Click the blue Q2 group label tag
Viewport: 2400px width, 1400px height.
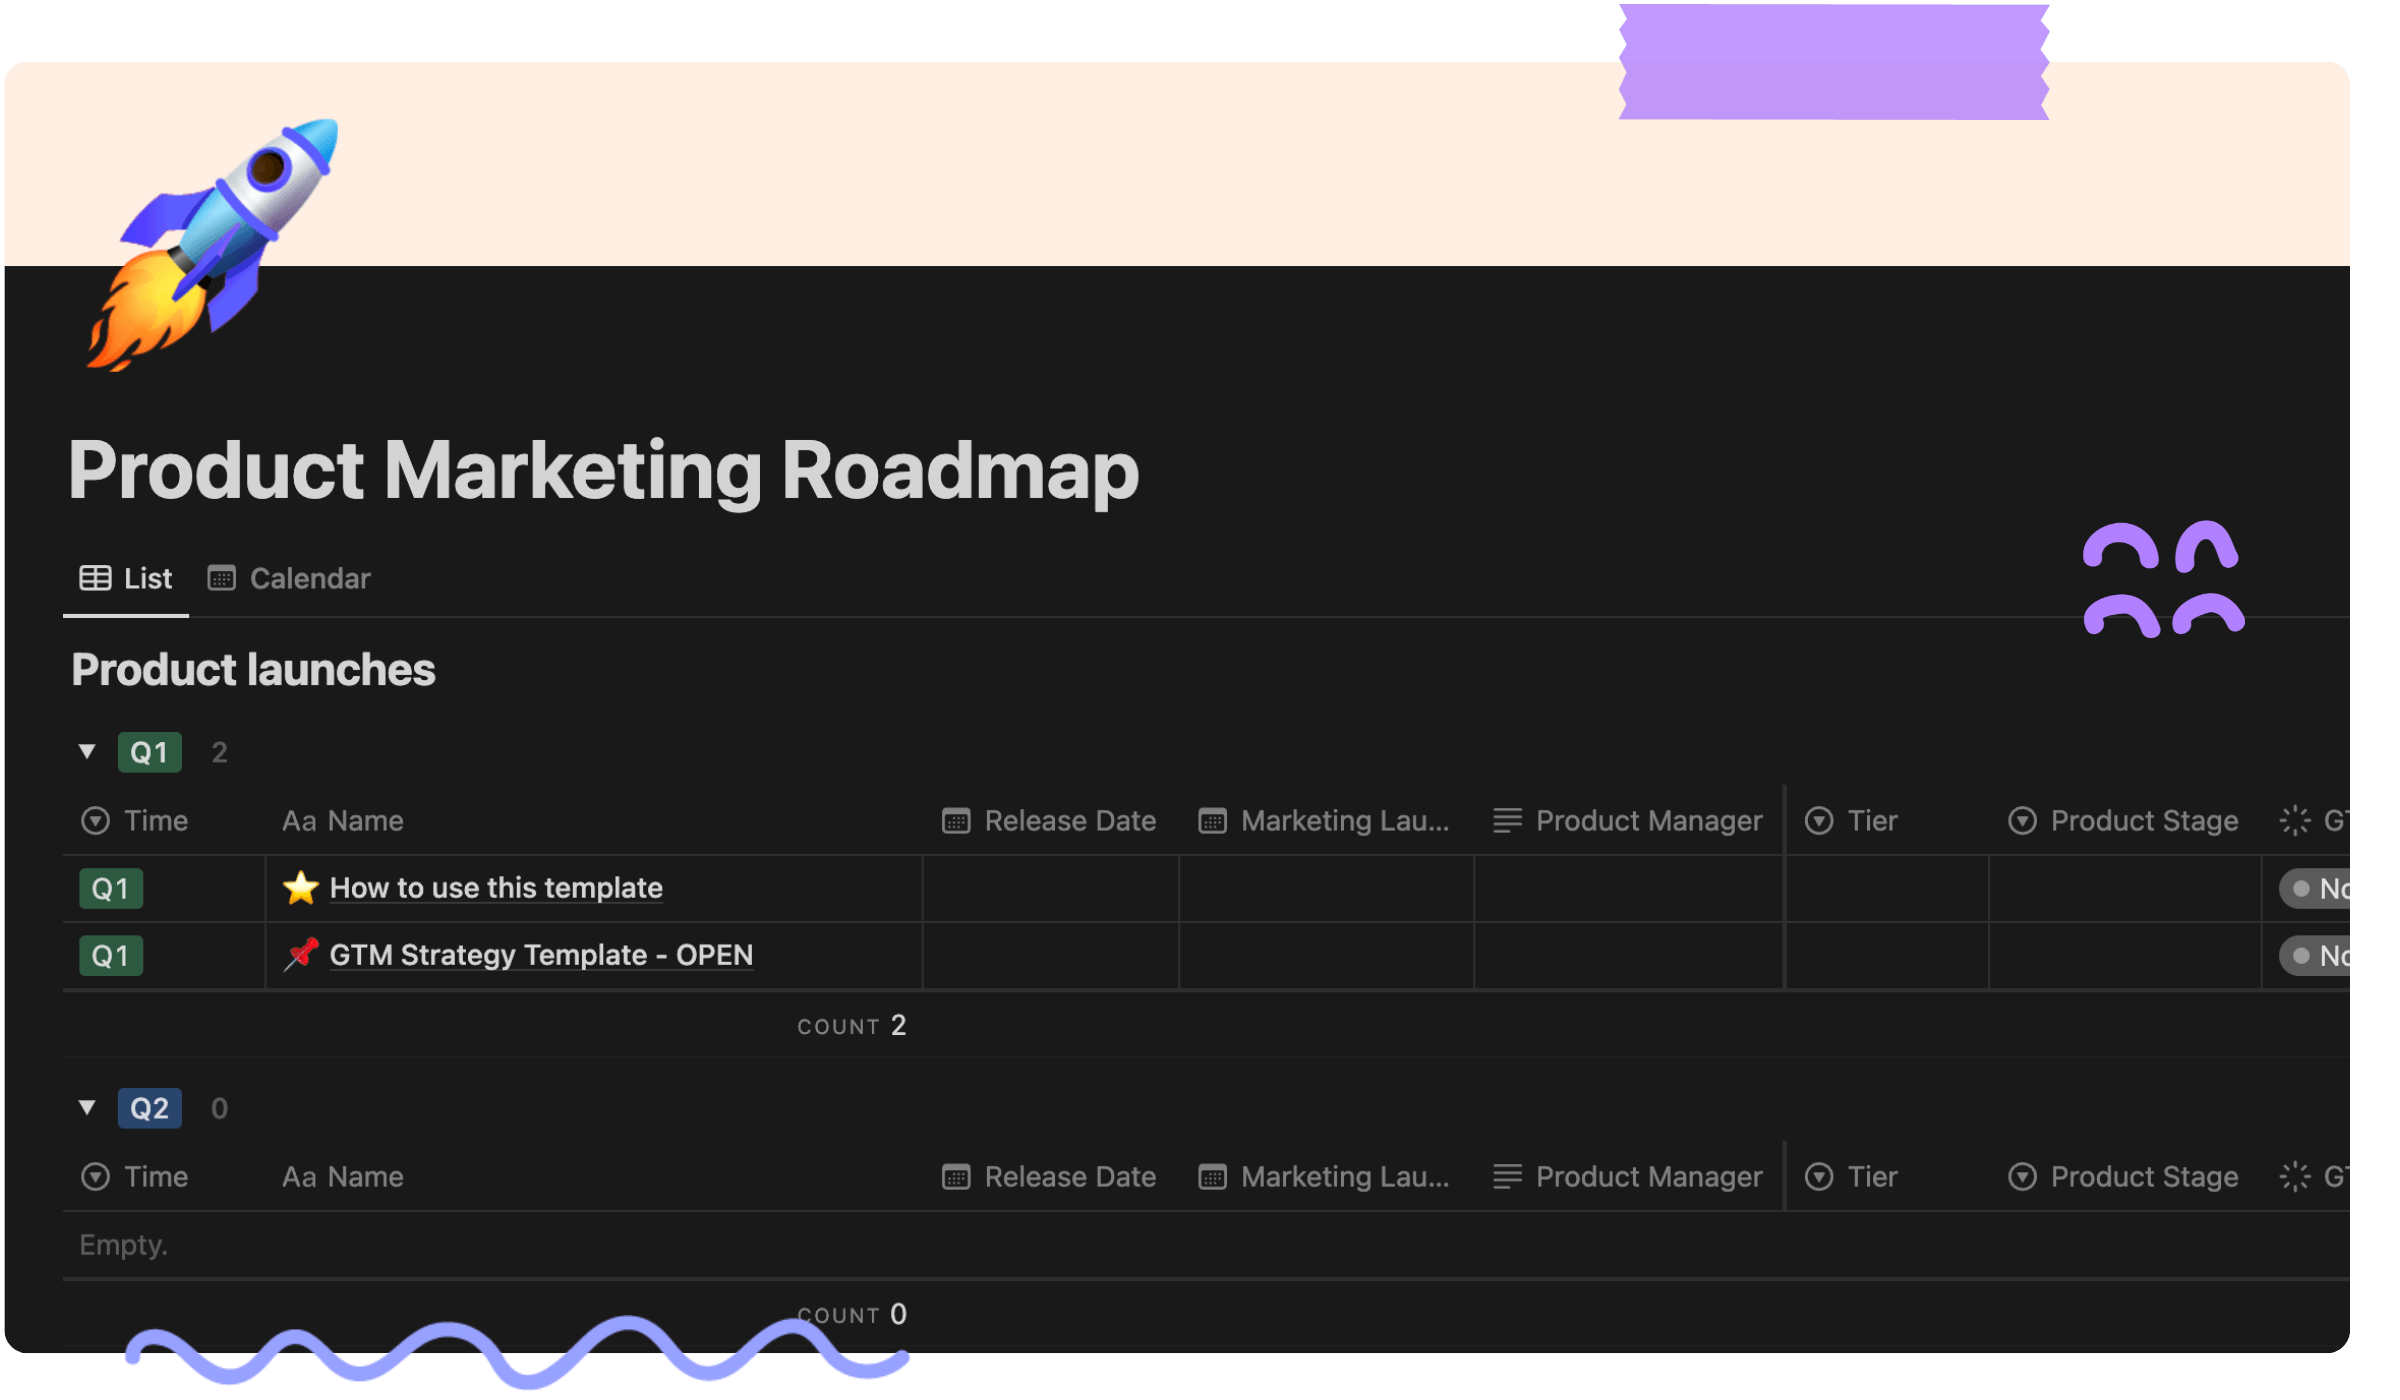[150, 1108]
